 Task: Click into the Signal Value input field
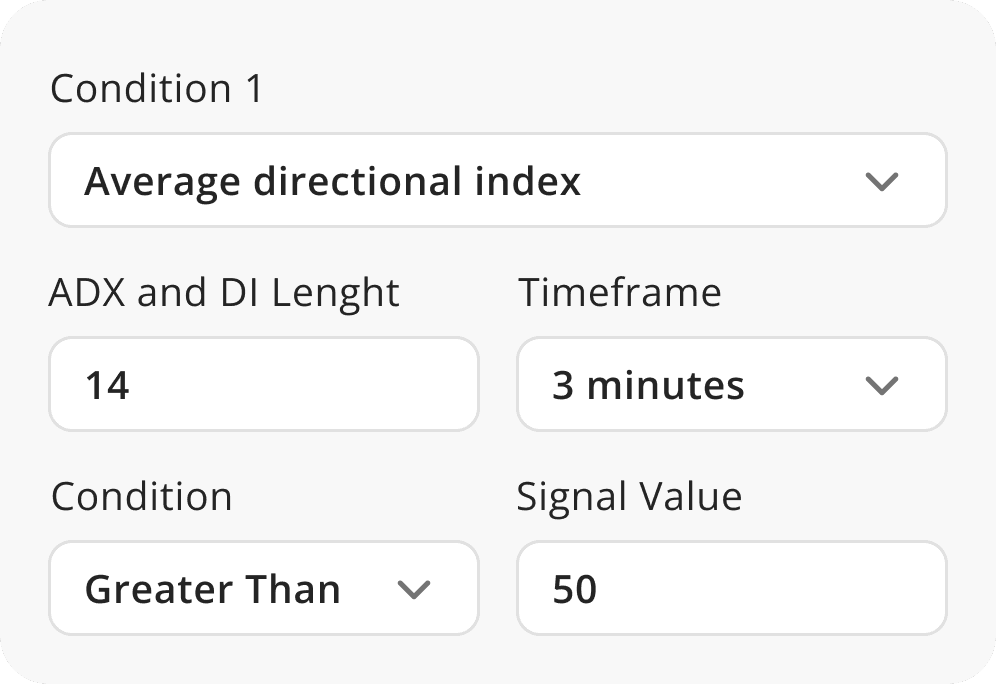(730, 589)
